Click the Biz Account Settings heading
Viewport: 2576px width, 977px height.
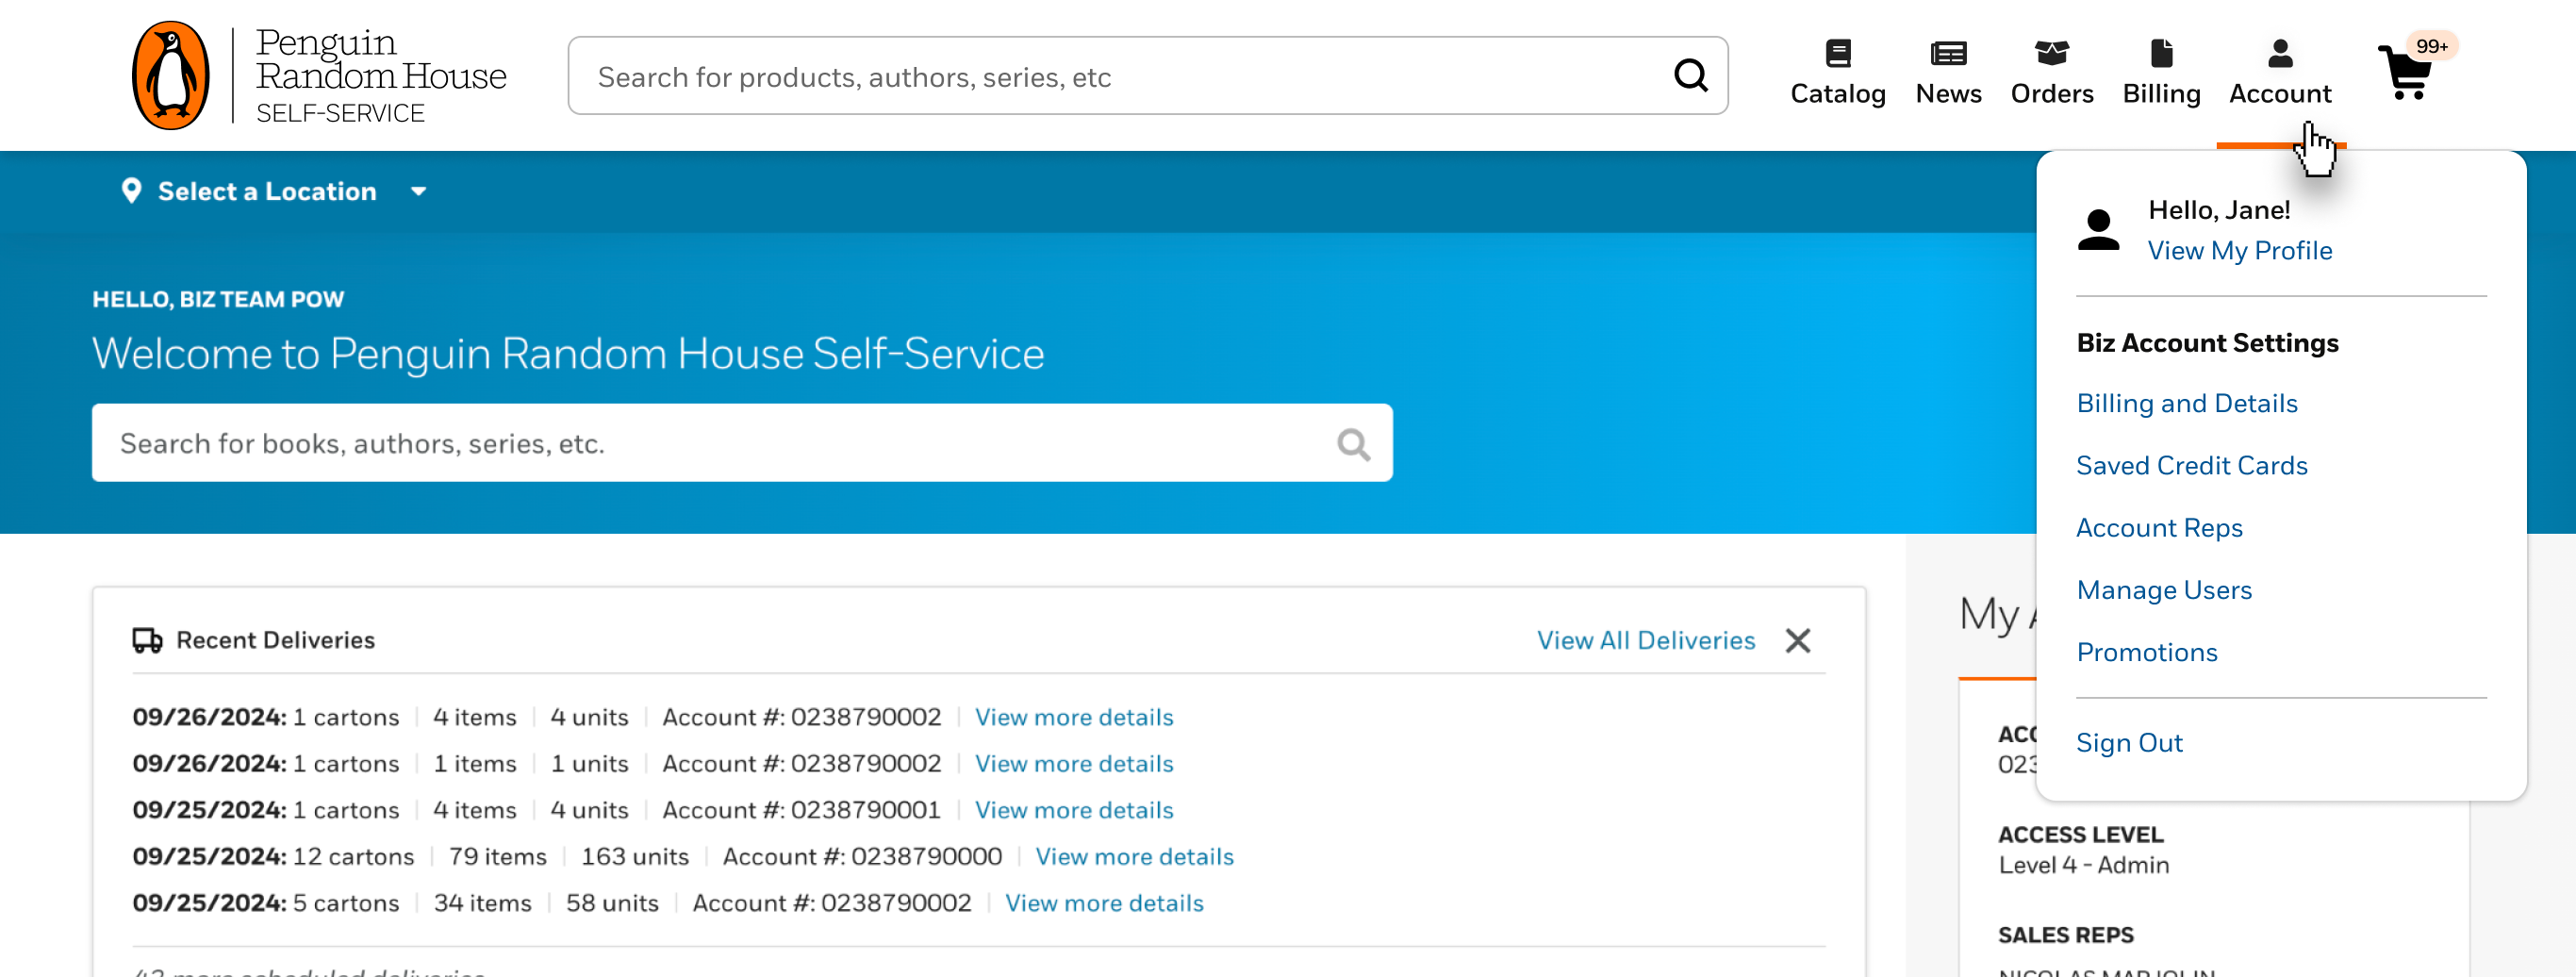pos(2206,343)
